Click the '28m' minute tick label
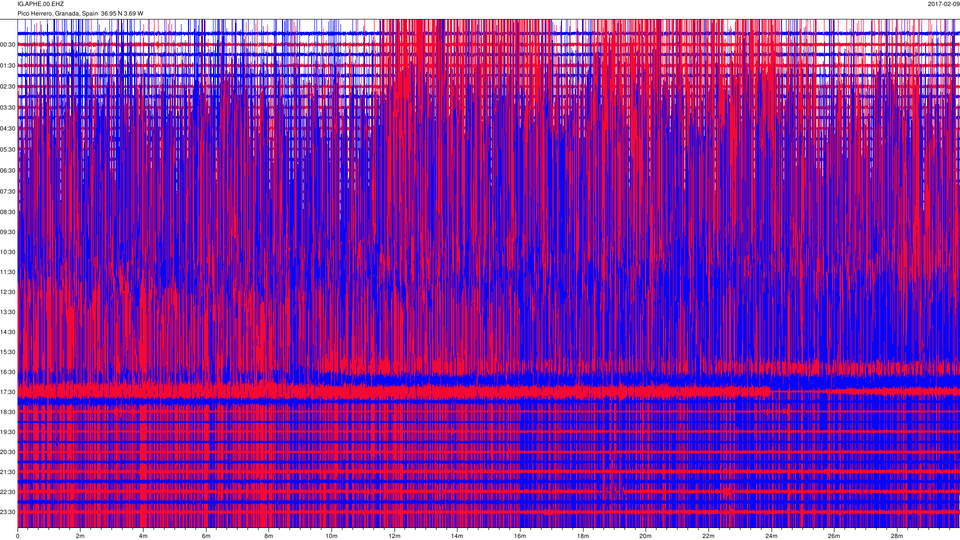This screenshot has height=540, width=960. point(896,536)
